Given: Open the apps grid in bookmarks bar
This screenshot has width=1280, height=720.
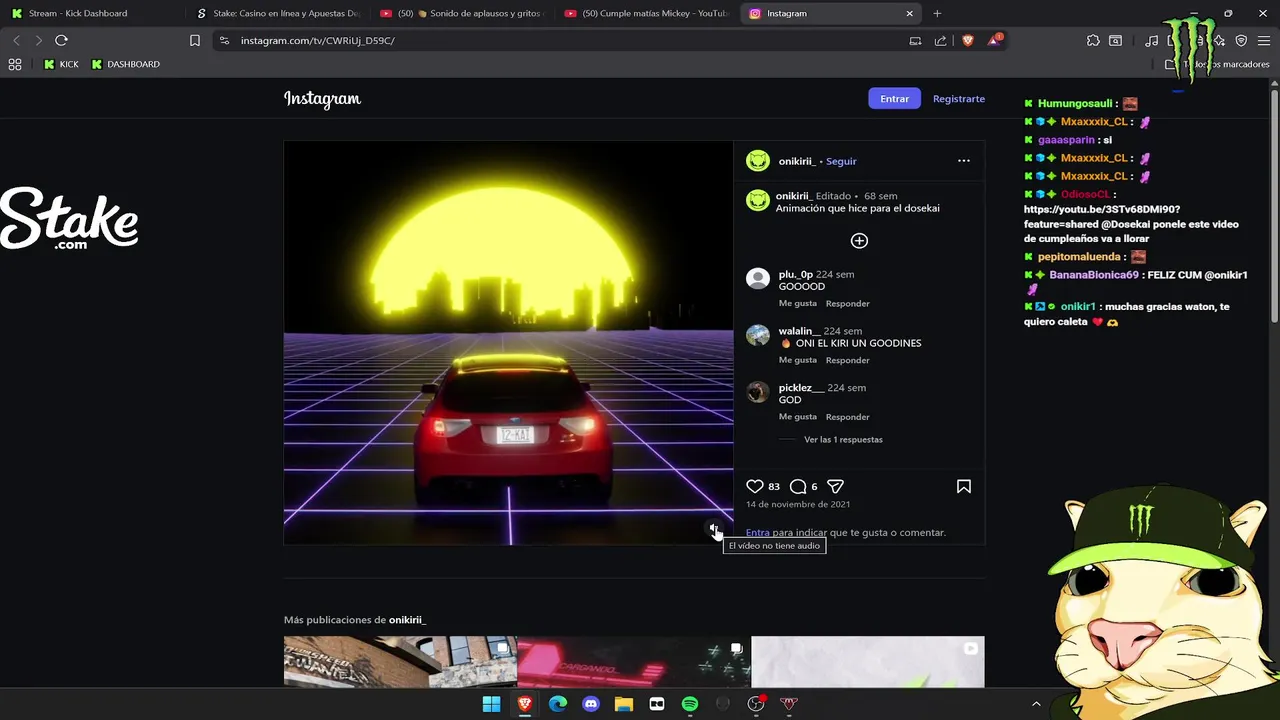Looking at the screenshot, I should (x=15, y=64).
